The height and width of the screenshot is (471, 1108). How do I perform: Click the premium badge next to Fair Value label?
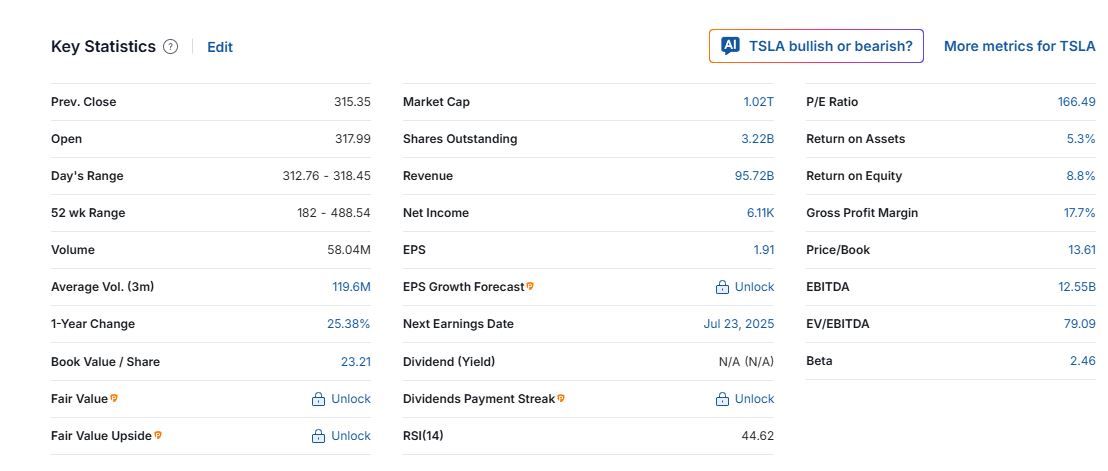(114, 398)
